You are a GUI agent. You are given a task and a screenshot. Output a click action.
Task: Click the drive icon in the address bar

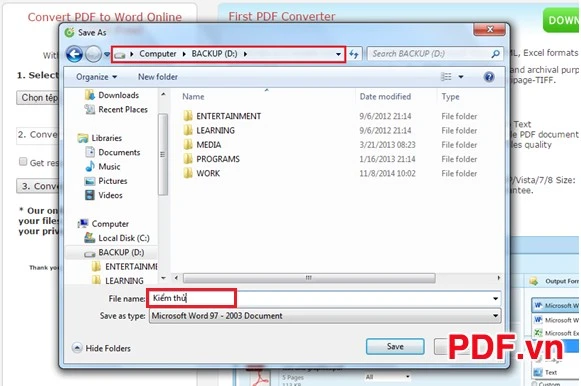(119, 55)
